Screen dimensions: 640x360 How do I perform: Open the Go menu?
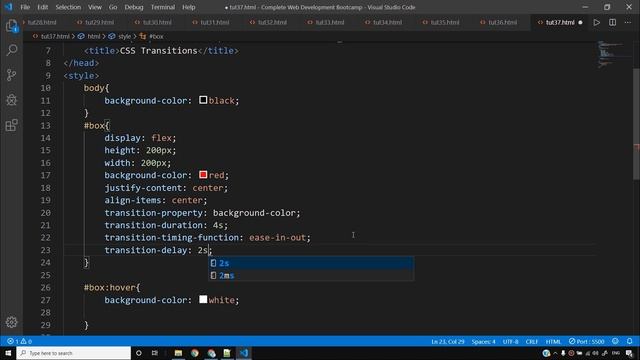113,7
